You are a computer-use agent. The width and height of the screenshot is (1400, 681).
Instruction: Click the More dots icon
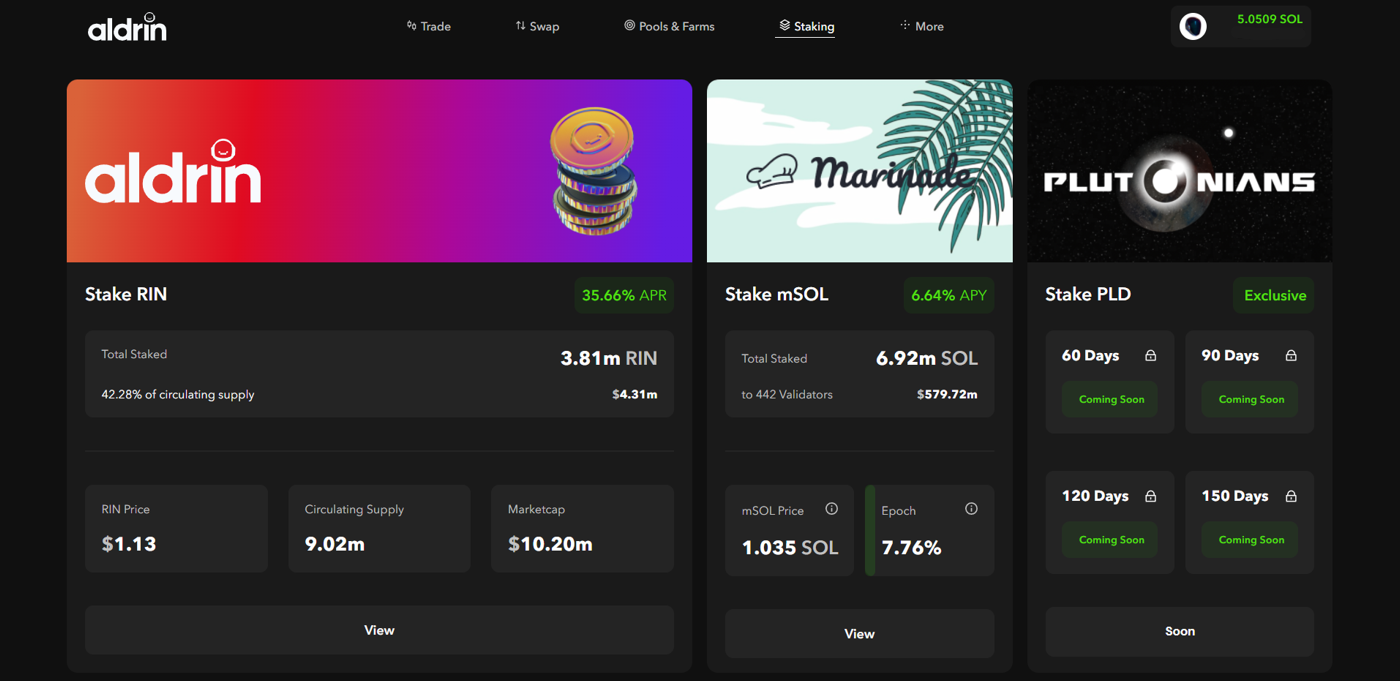tap(905, 25)
